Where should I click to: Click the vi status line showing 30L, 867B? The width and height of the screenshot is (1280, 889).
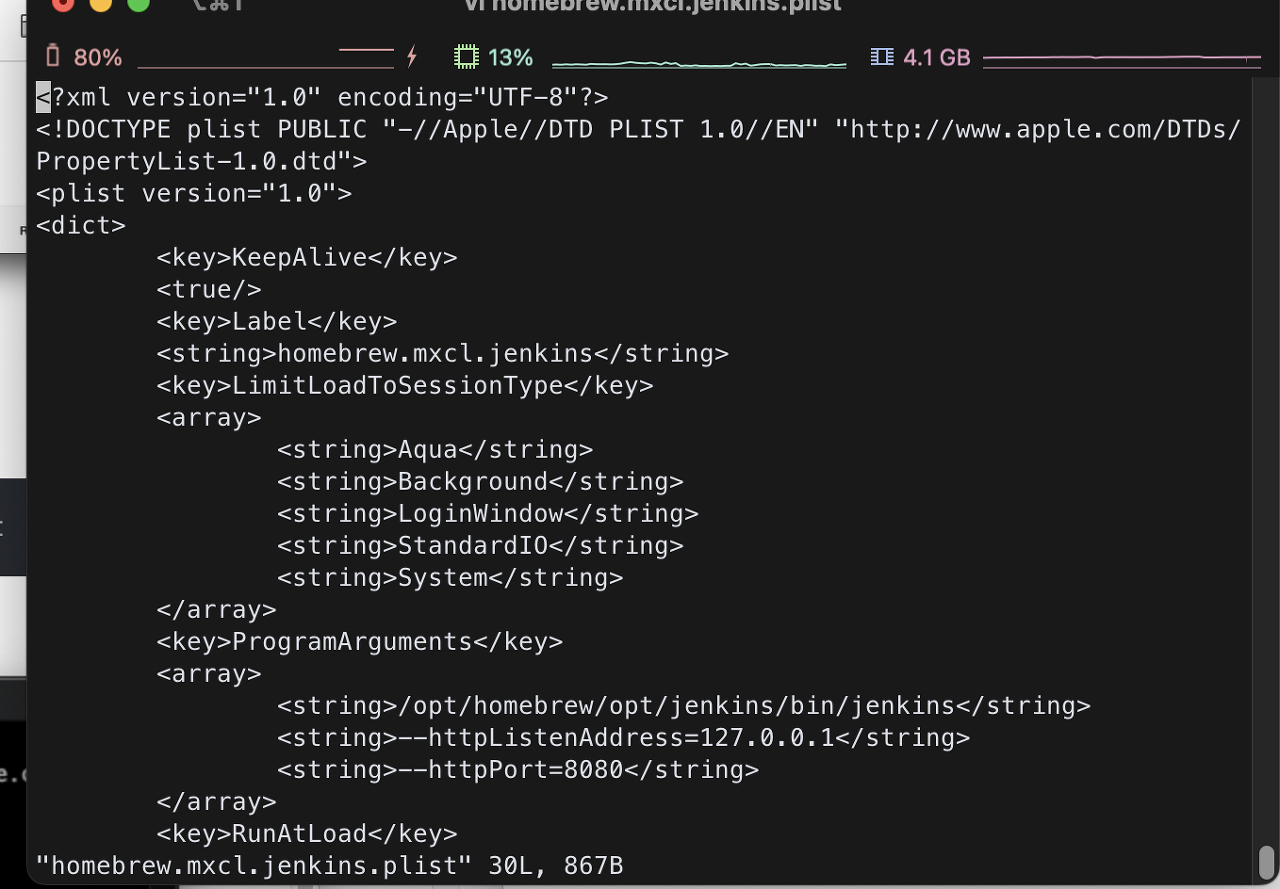click(x=330, y=865)
